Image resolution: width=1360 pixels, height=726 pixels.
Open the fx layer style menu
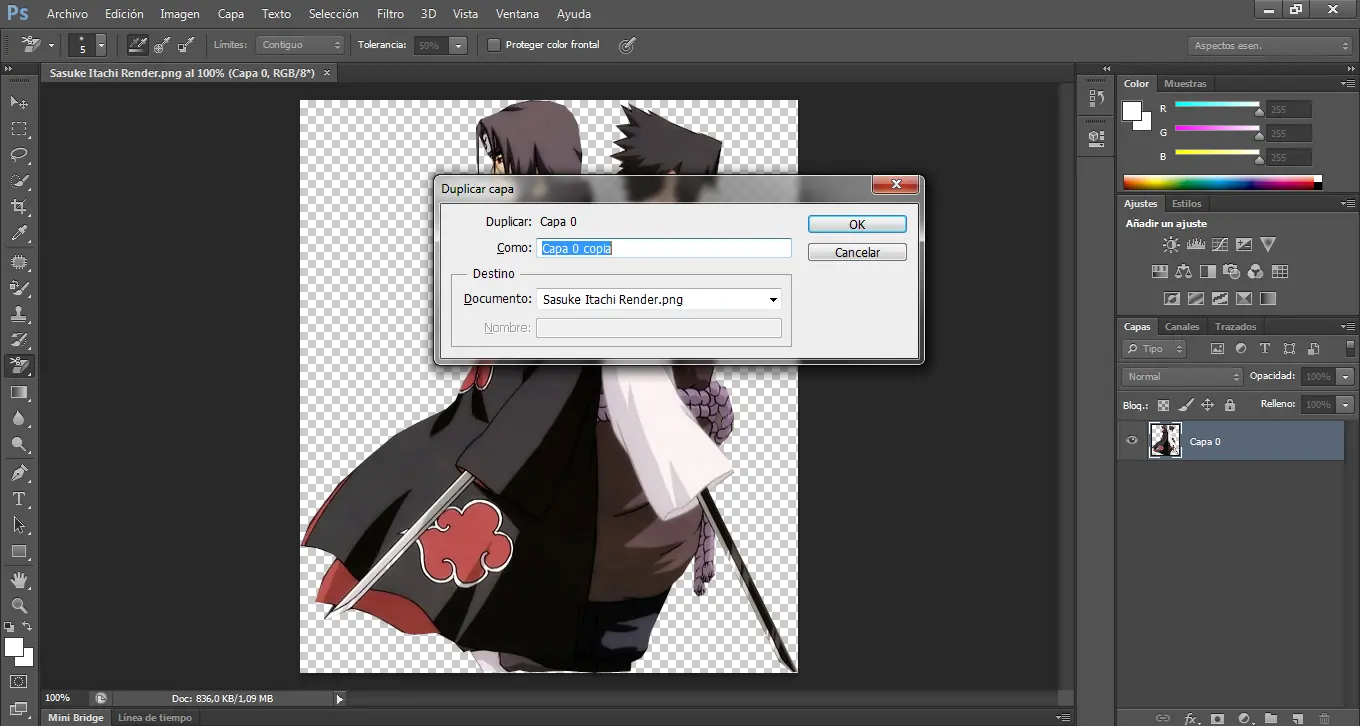[1191, 718]
